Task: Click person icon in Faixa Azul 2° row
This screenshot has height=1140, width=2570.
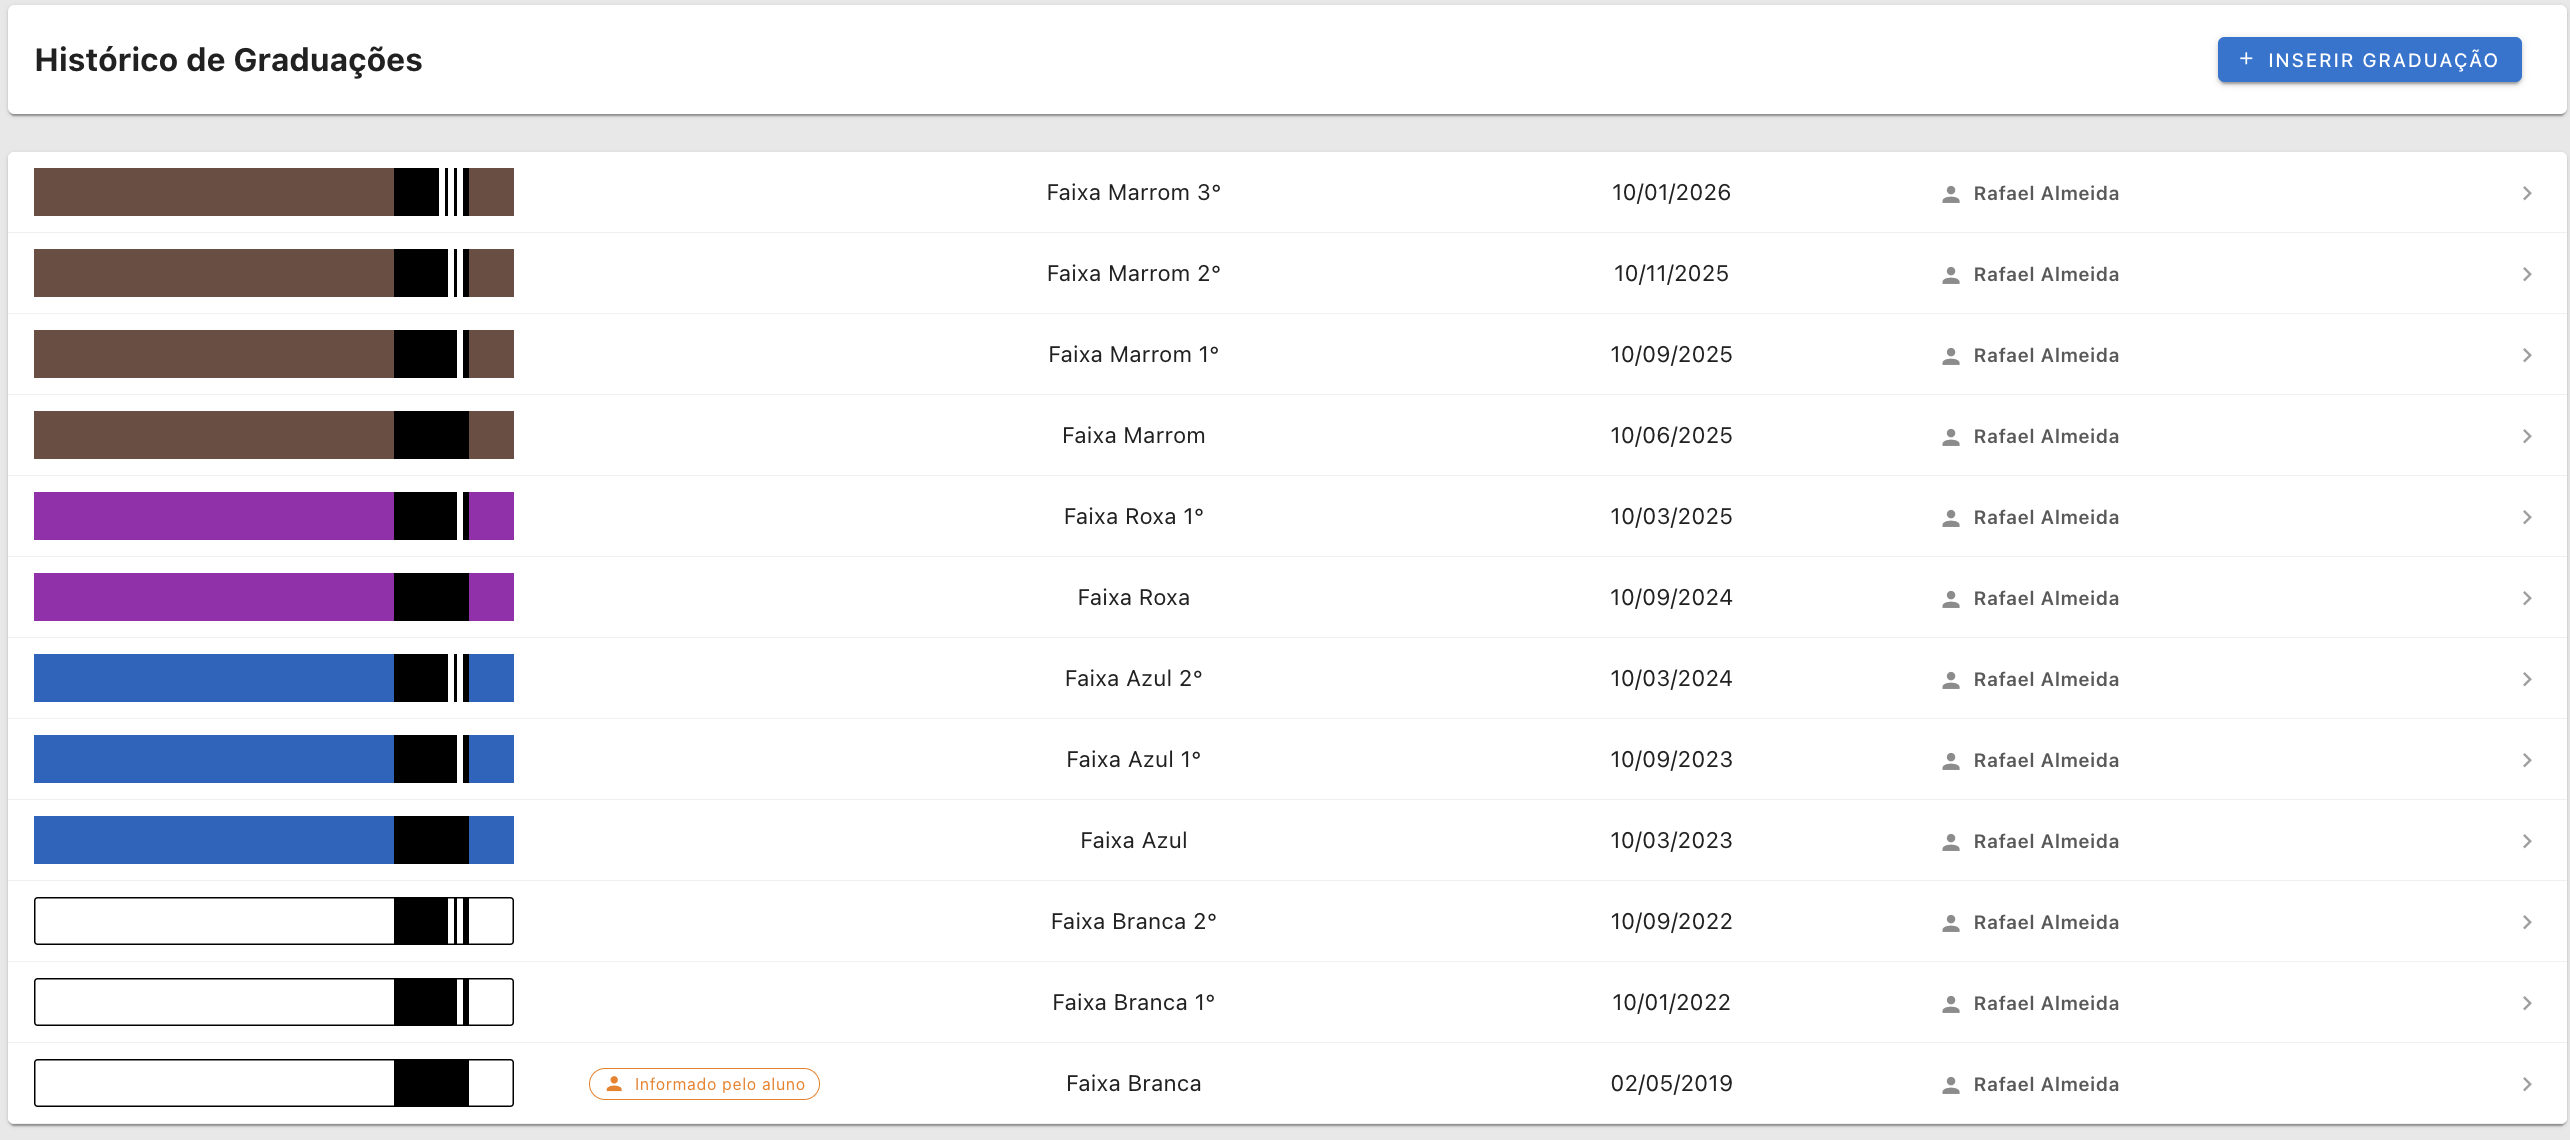Action: (1950, 680)
